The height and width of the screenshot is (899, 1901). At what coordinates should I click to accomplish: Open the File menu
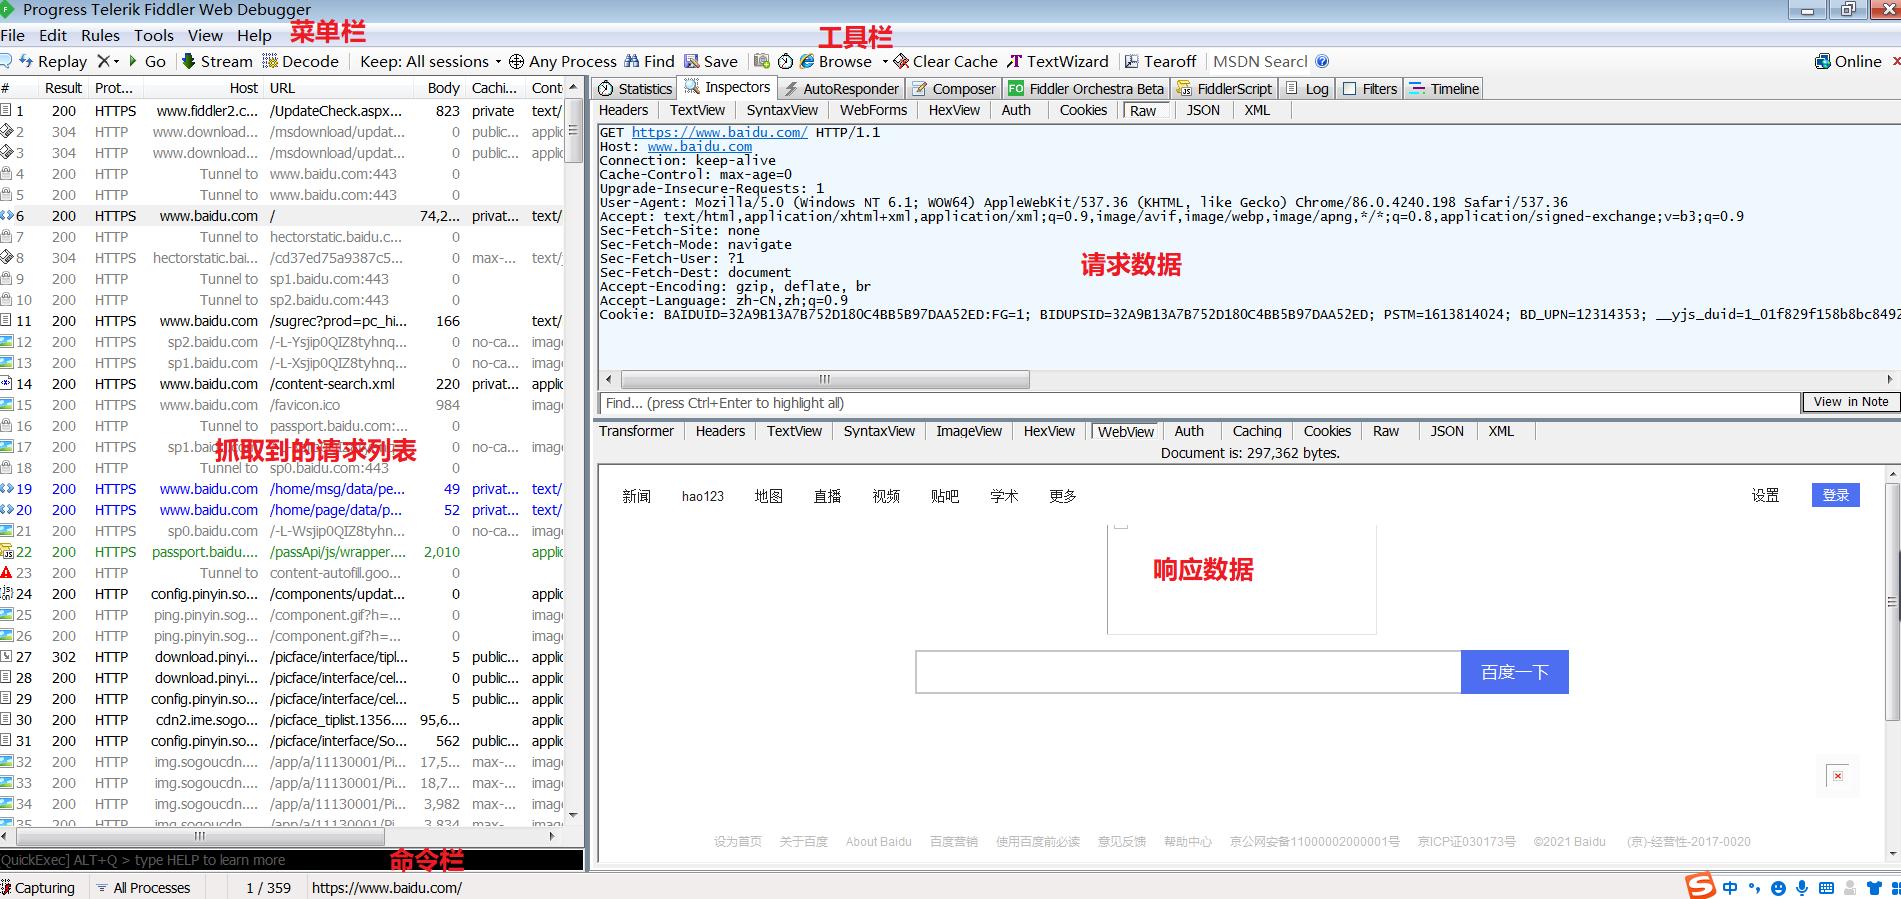pos(13,35)
